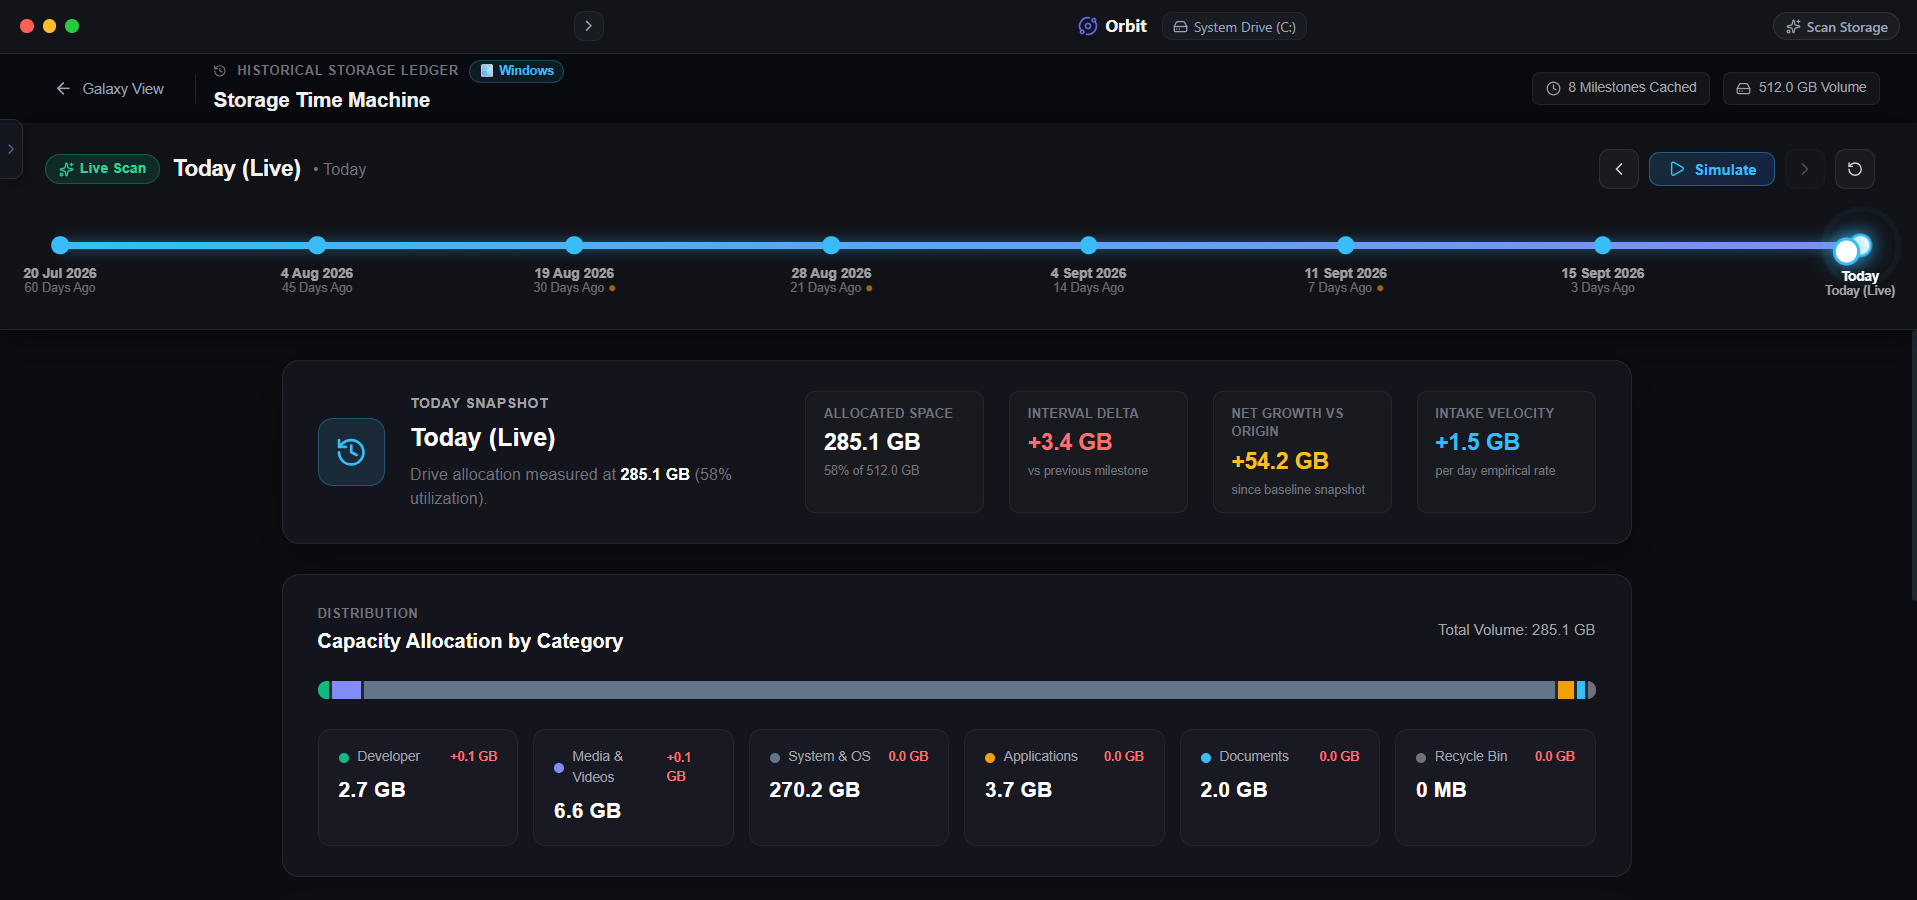Click the 'per day empirical rate' text

[1495, 470]
